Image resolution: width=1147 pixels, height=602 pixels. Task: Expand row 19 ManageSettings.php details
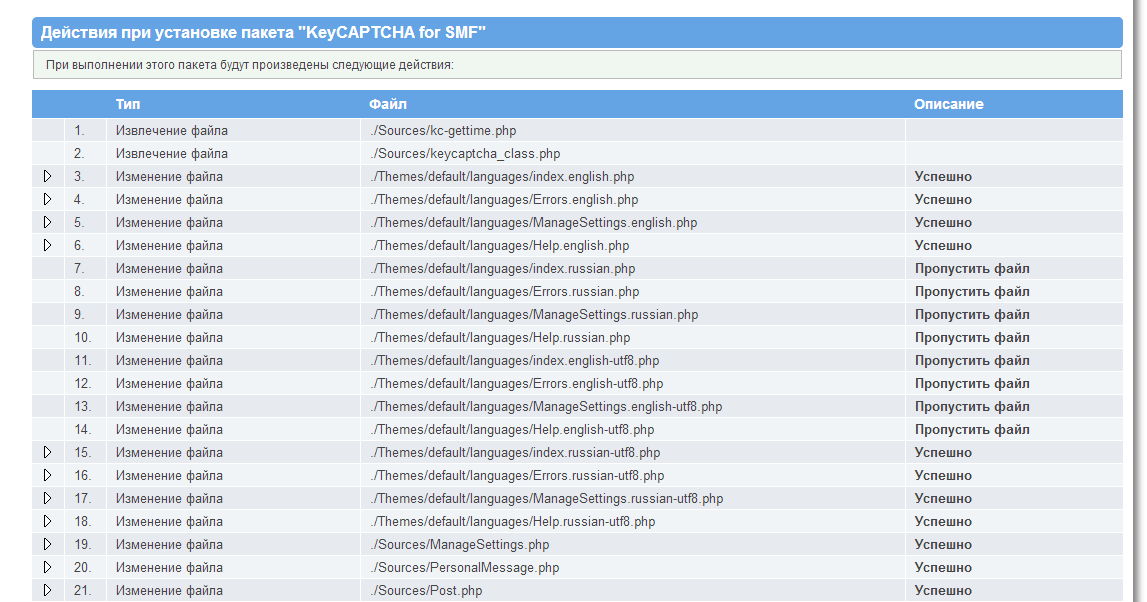click(48, 544)
